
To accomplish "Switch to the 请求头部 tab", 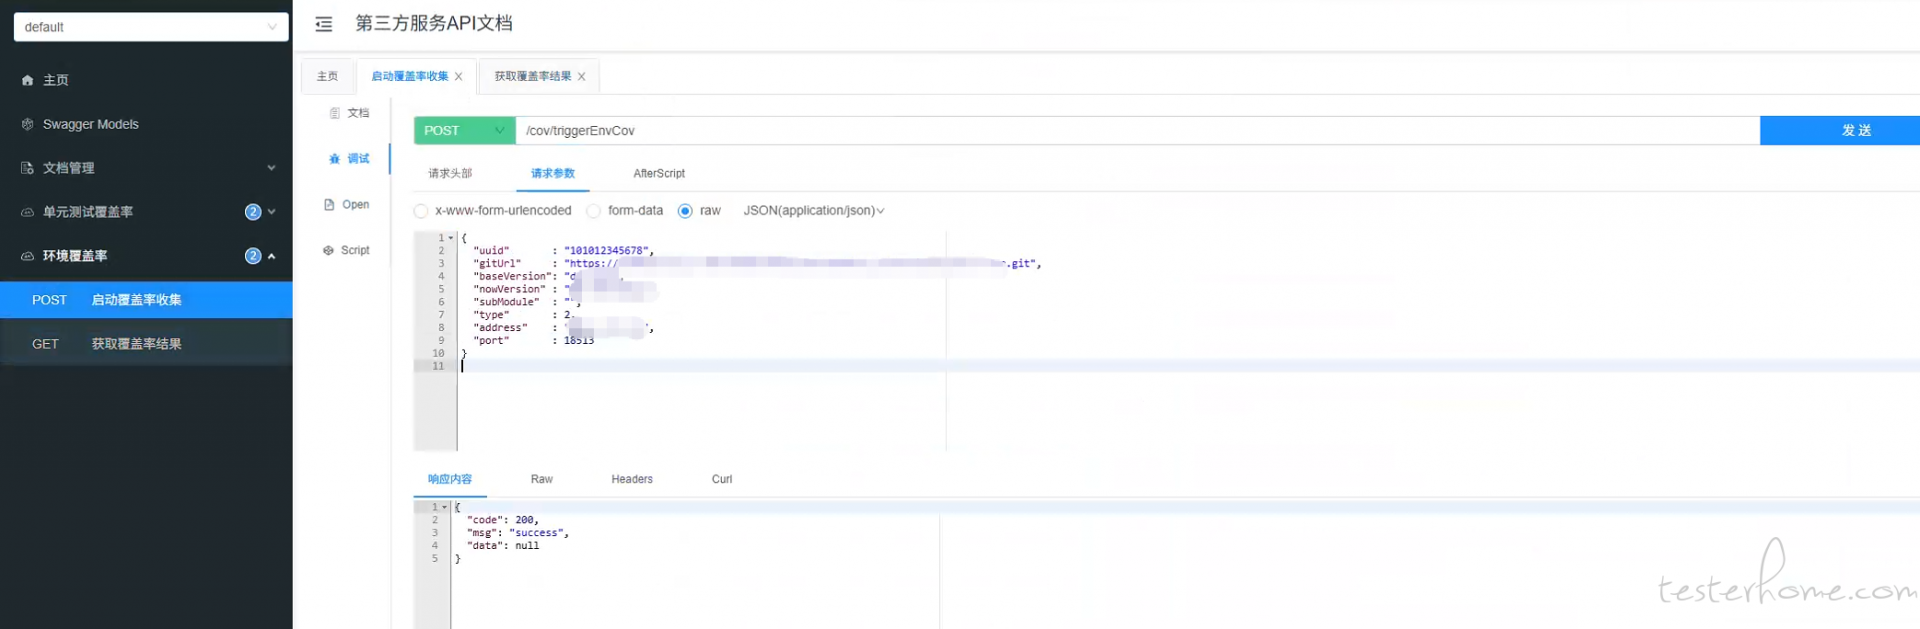I will (450, 174).
